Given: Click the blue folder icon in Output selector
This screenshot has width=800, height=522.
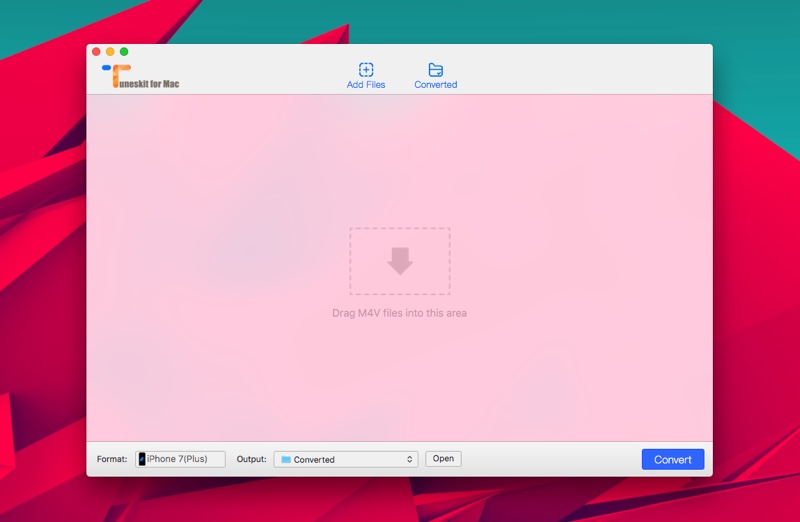Looking at the screenshot, I should (x=286, y=459).
